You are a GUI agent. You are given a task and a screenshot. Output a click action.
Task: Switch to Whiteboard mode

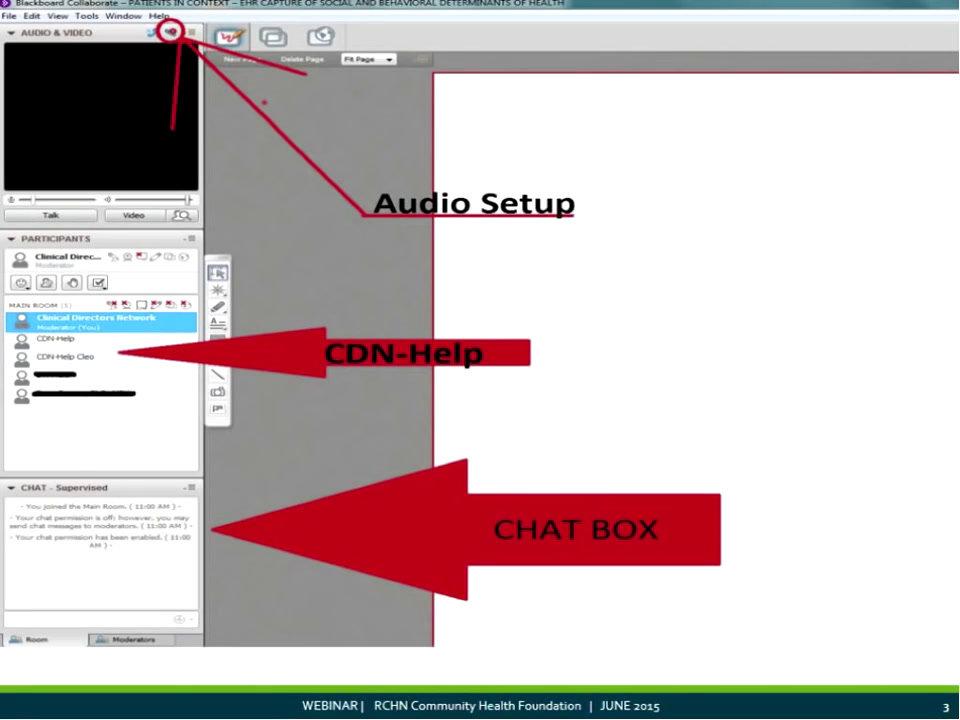click(x=230, y=37)
